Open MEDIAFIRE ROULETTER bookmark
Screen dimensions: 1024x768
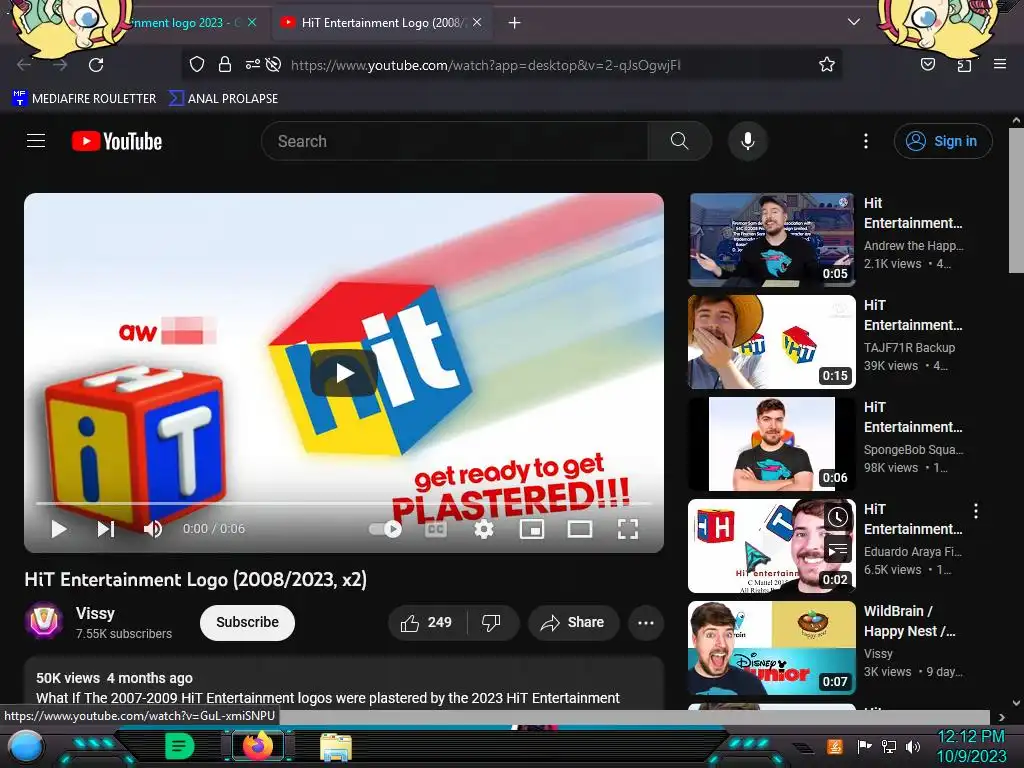point(84,99)
